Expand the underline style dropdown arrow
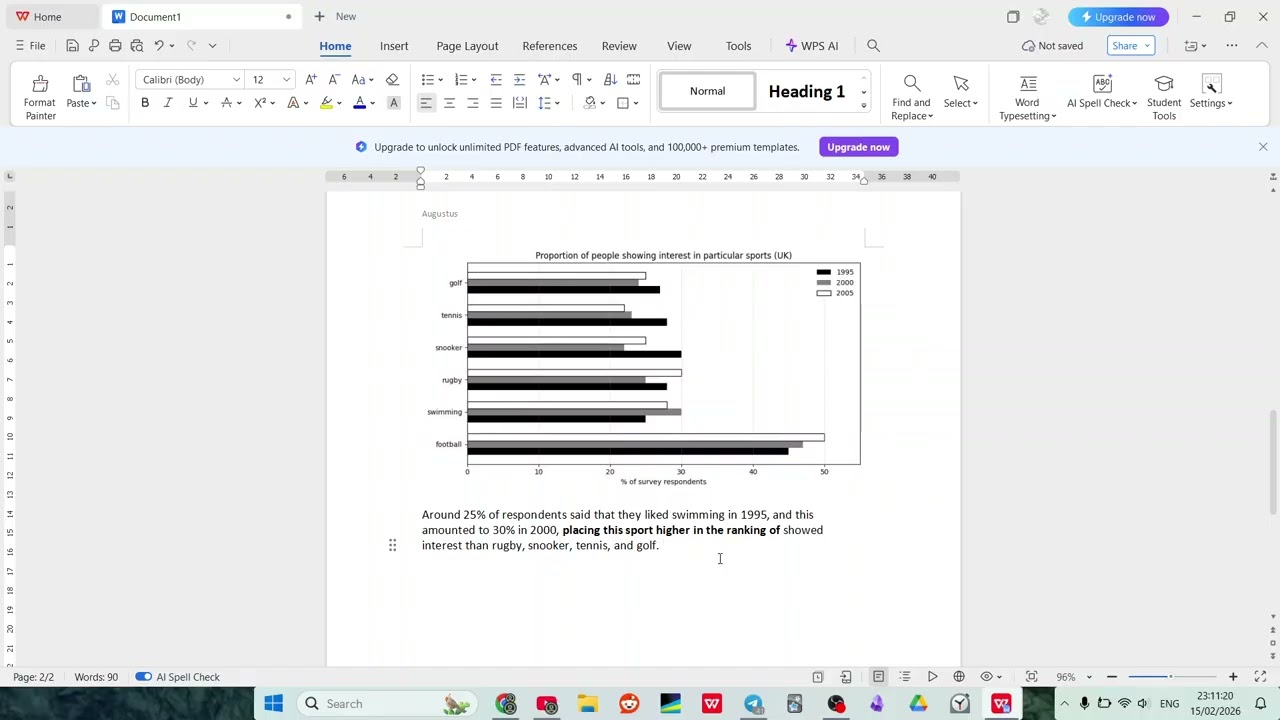The width and height of the screenshot is (1280, 720). pyautogui.click(x=205, y=103)
